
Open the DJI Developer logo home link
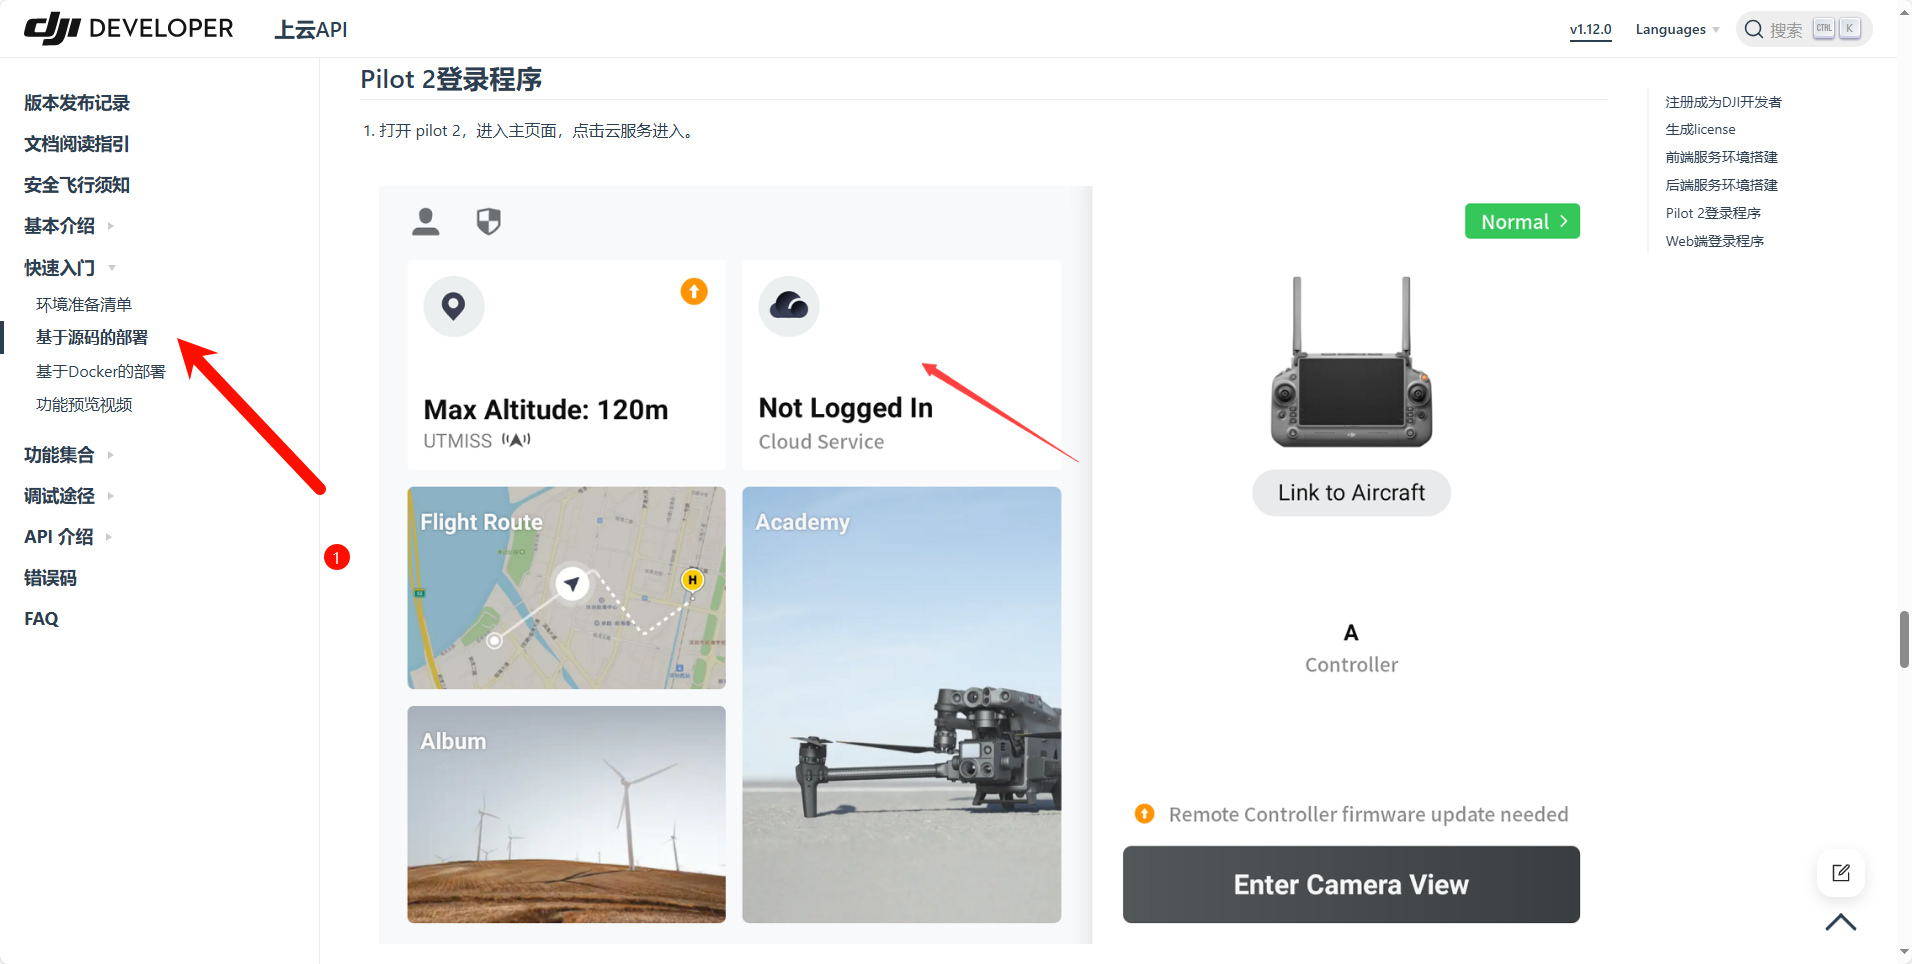click(129, 28)
